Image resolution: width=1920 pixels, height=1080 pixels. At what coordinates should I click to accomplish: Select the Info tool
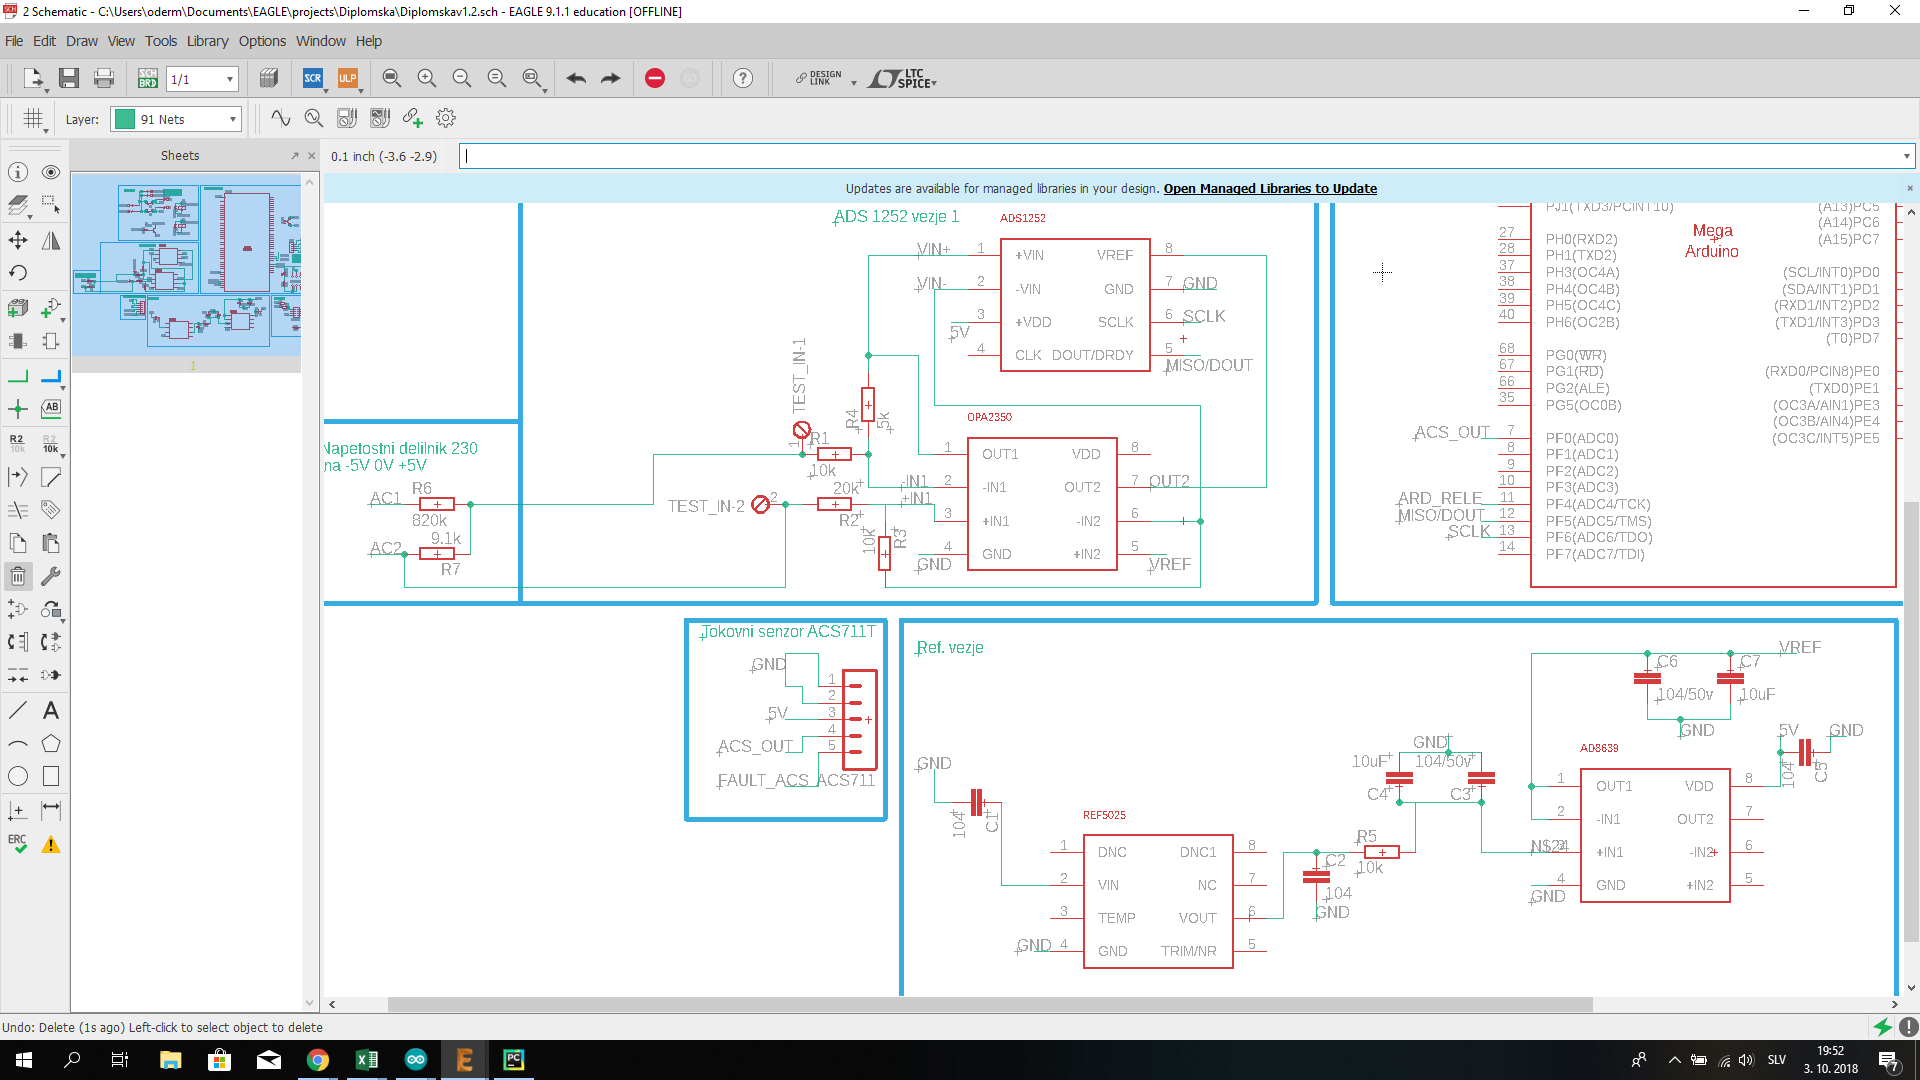(x=18, y=172)
